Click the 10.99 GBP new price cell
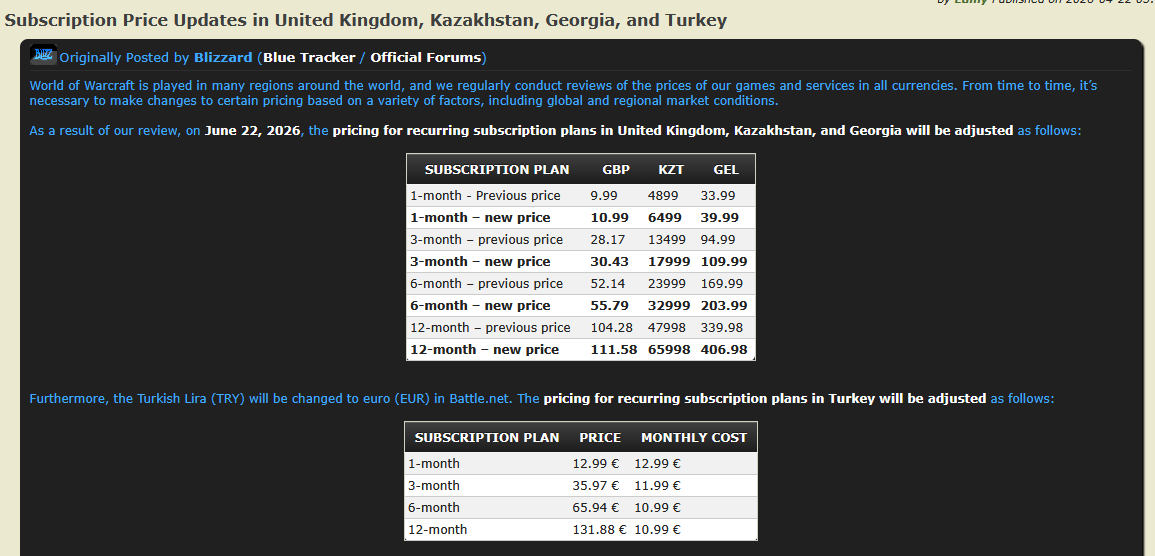 608,218
